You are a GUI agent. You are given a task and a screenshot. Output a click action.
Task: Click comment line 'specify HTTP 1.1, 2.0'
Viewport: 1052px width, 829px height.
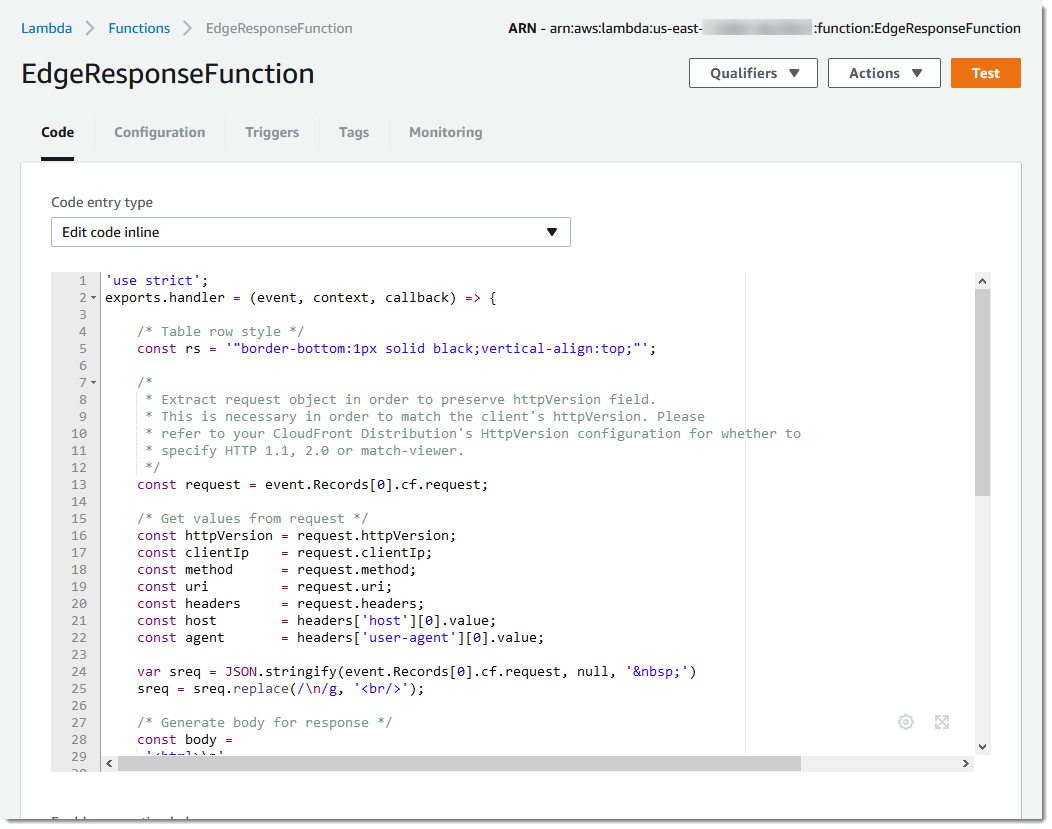[x=305, y=451]
